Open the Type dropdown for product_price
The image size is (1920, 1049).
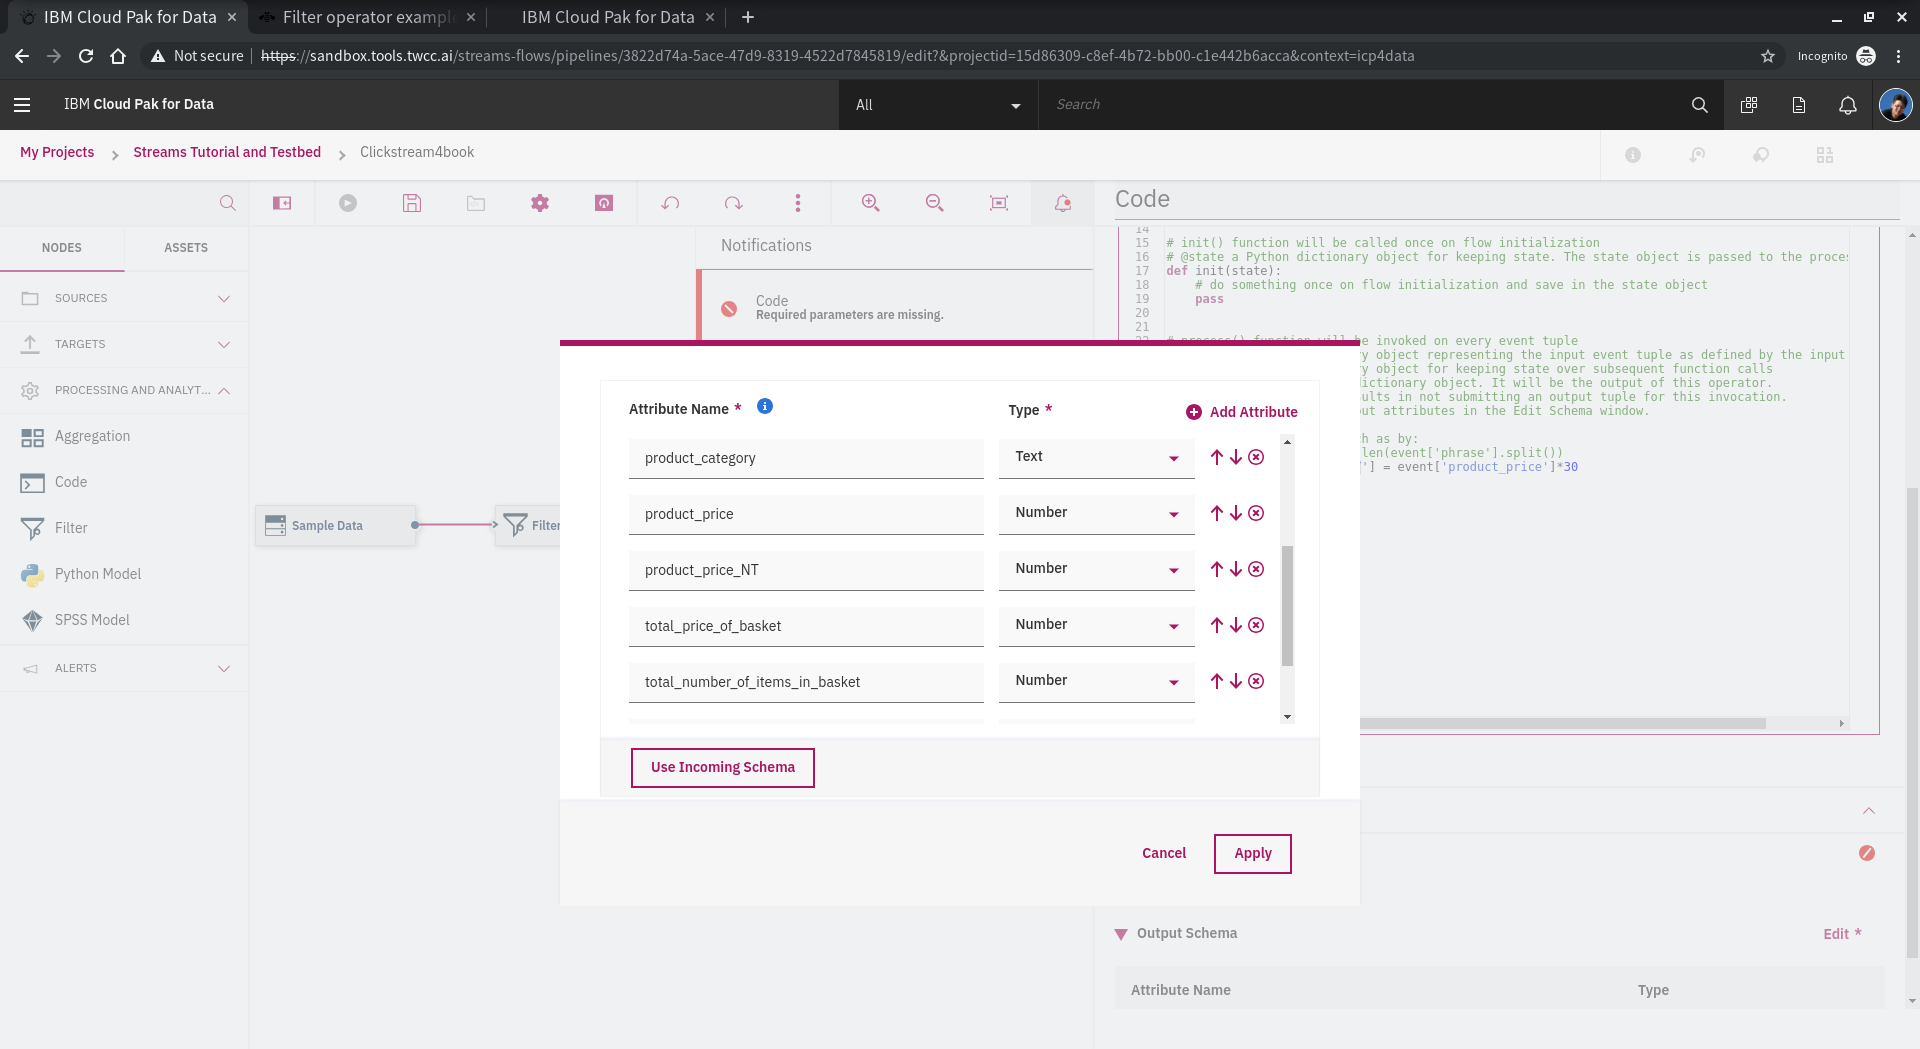tap(1096, 513)
